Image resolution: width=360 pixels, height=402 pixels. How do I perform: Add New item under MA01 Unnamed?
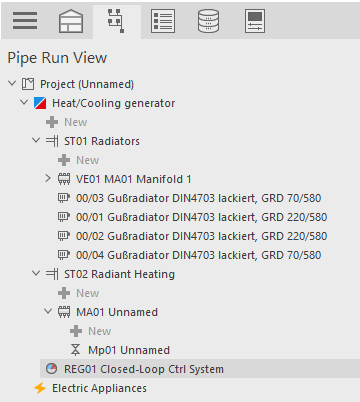100,331
